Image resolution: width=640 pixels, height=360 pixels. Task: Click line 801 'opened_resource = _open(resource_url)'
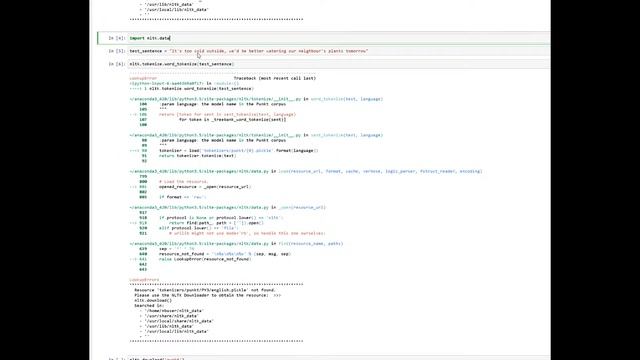tap(205, 187)
